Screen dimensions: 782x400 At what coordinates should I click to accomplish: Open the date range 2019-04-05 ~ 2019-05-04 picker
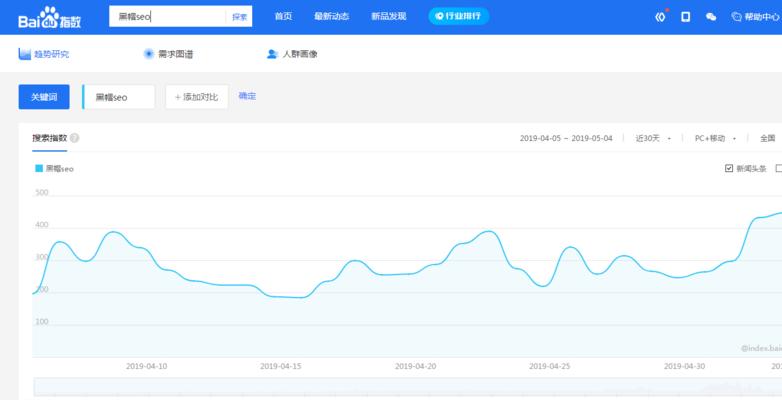click(566, 138)
